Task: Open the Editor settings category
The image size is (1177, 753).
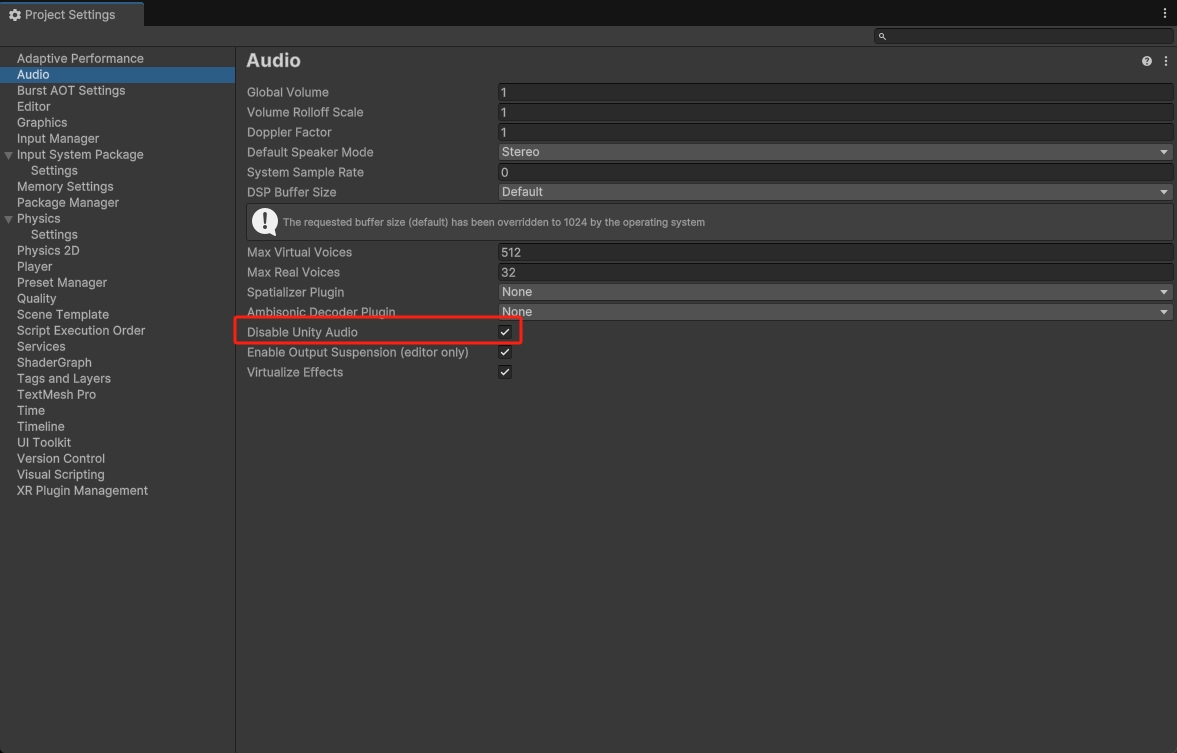Action: coord(34,107)
